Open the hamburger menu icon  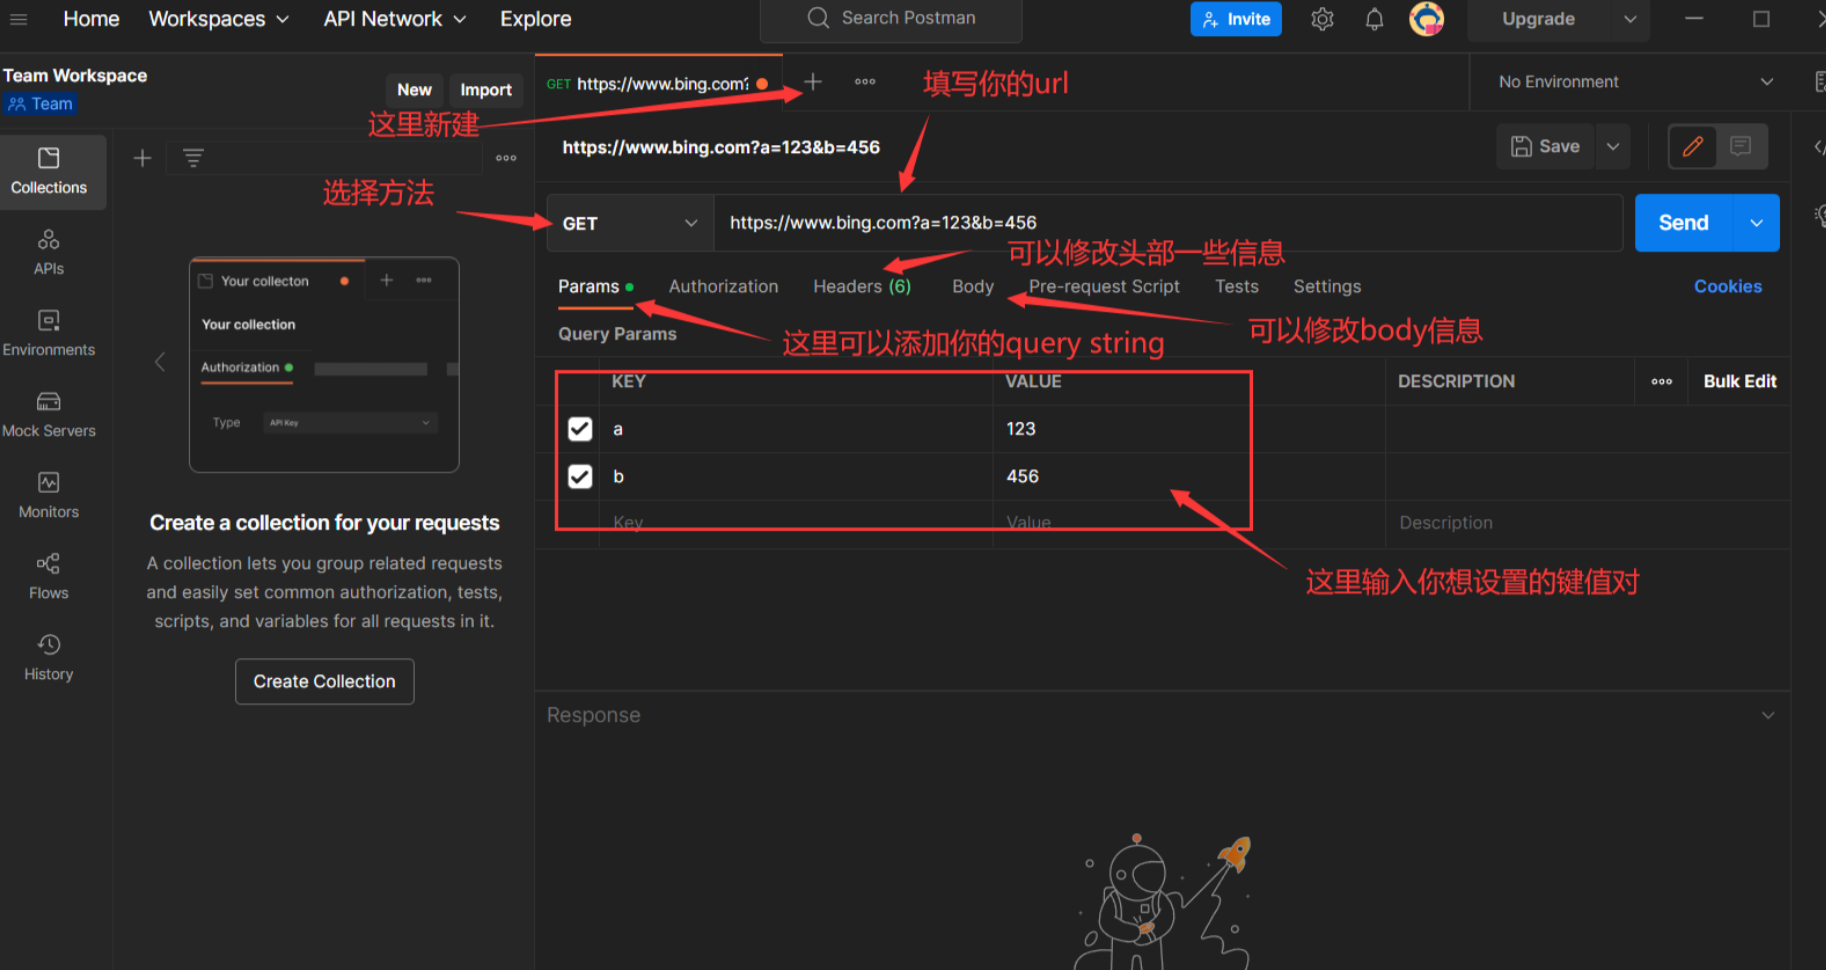pos(18,19)
